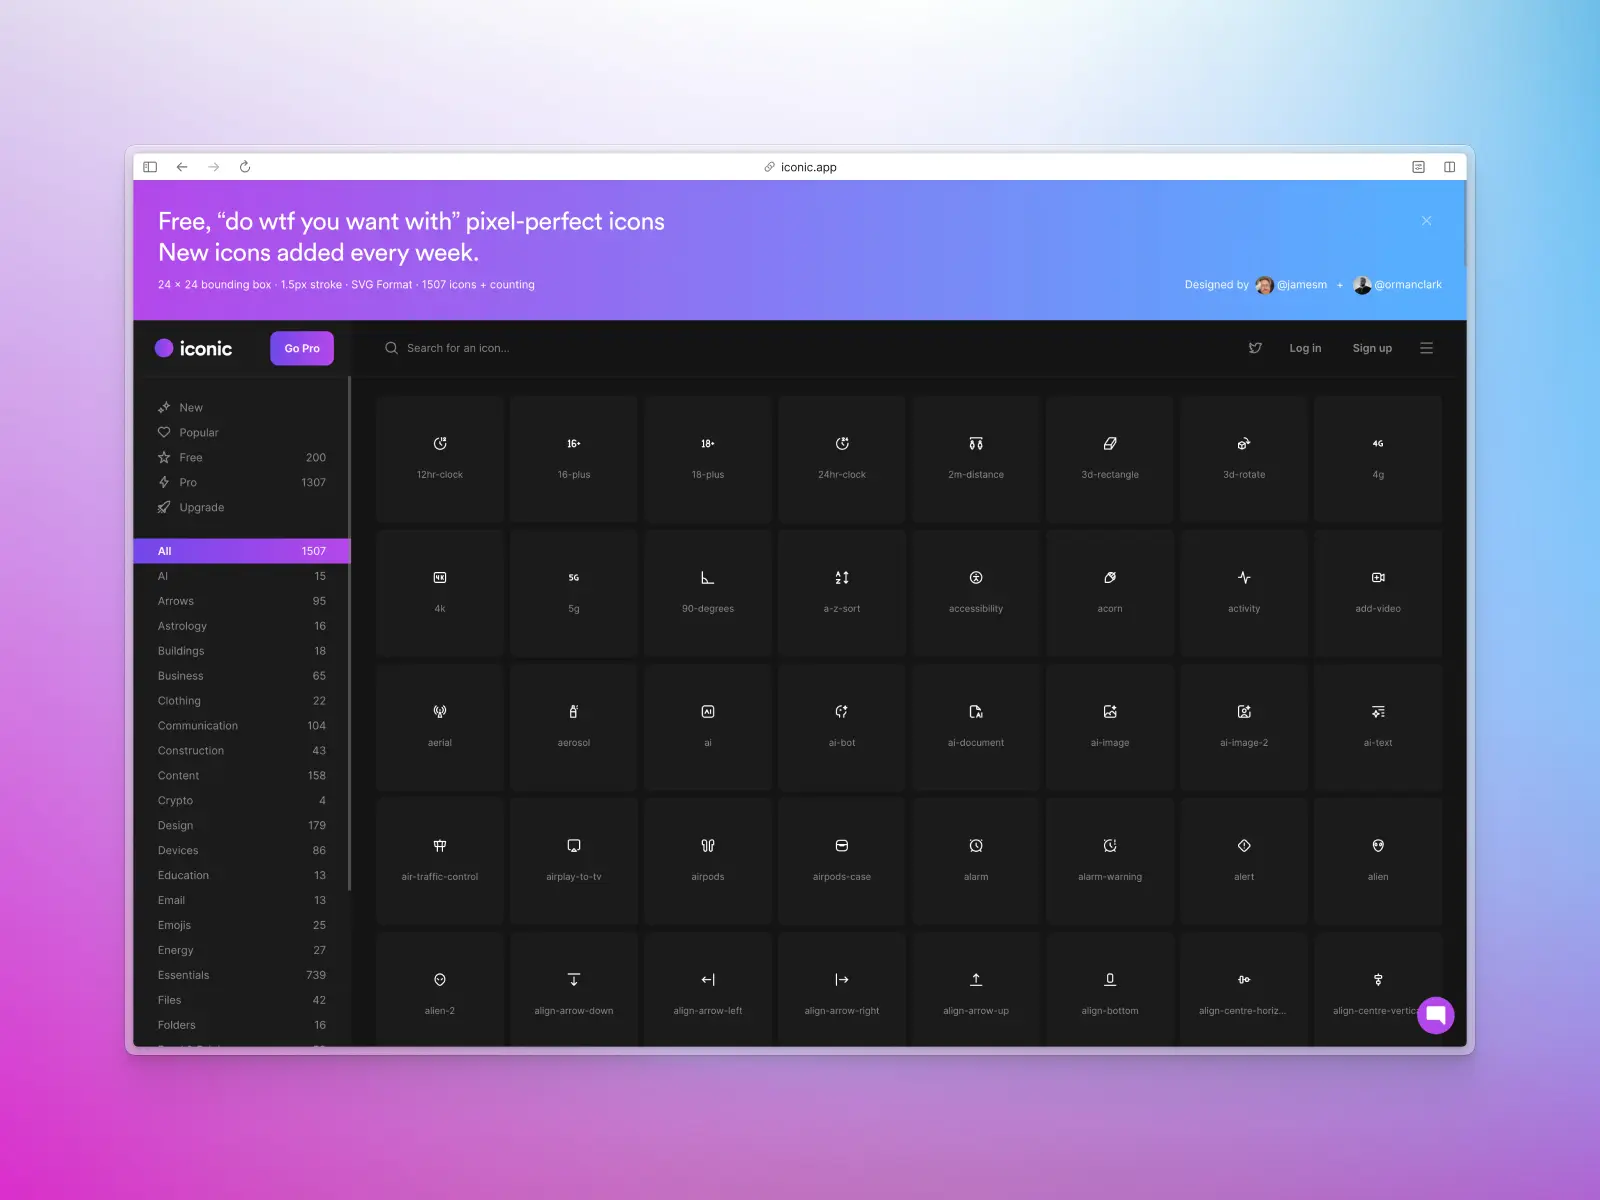Image resolution: width=1600 pixels, height=1200 pixels.
Task: Select the Essentials category
Action: click(242, 975)
